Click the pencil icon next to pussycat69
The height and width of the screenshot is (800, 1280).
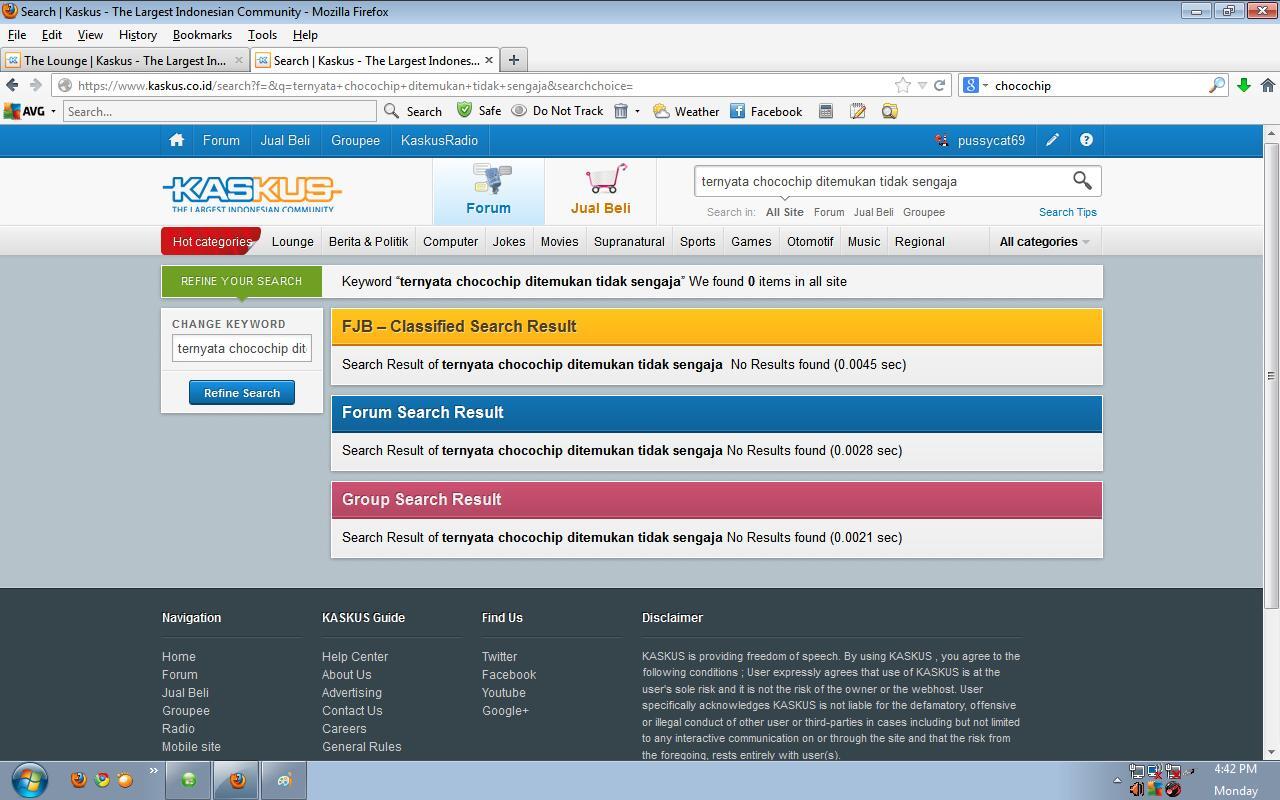[x=1052, y=140]
